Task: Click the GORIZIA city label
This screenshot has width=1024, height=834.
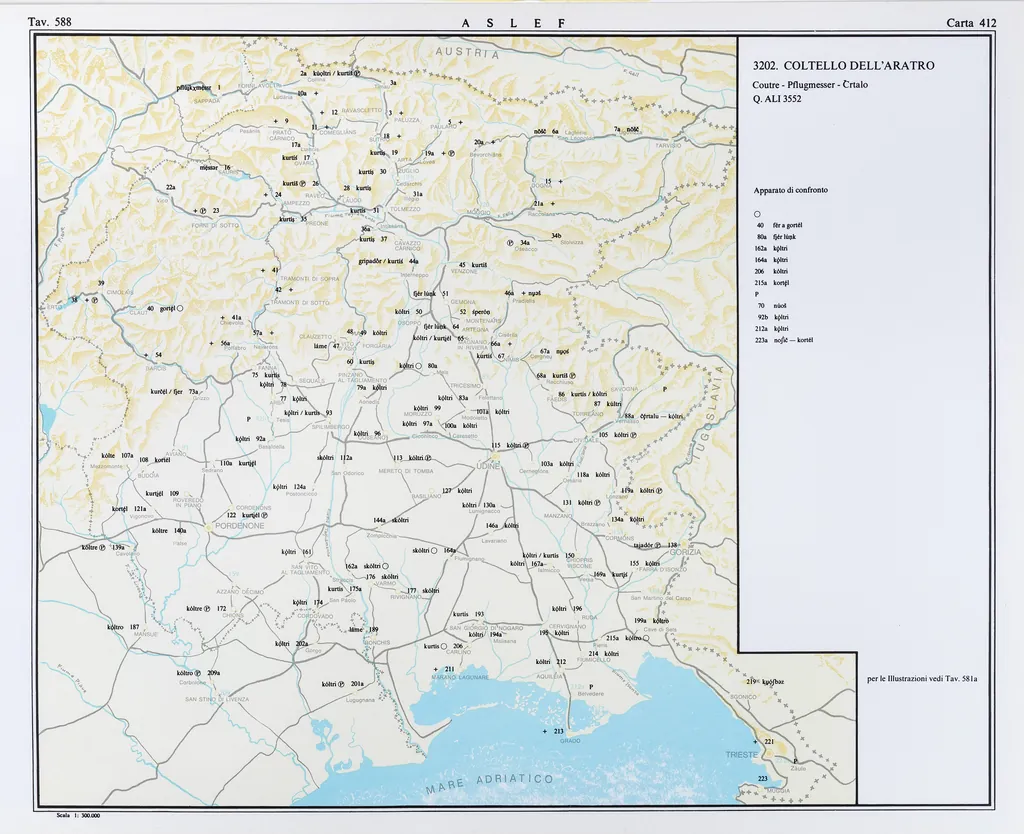Action: pos(685,552)
